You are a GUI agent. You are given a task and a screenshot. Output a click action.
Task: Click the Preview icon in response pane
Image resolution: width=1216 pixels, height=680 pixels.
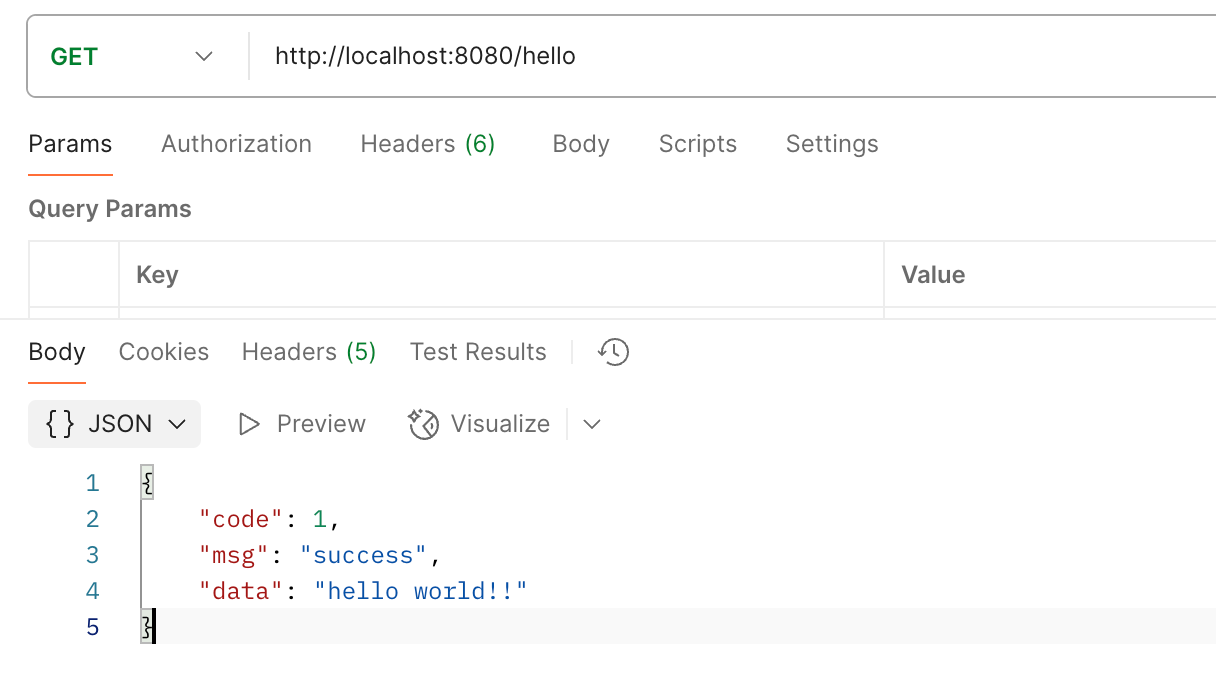click(249, 423)
